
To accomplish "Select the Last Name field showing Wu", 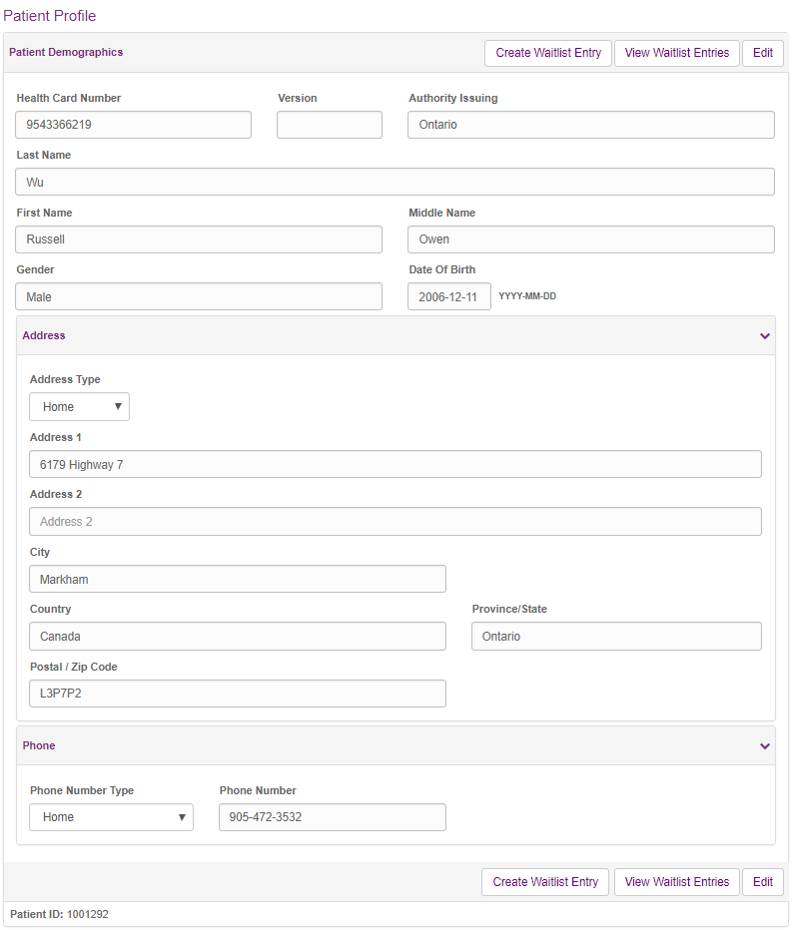I will [395, 181].
